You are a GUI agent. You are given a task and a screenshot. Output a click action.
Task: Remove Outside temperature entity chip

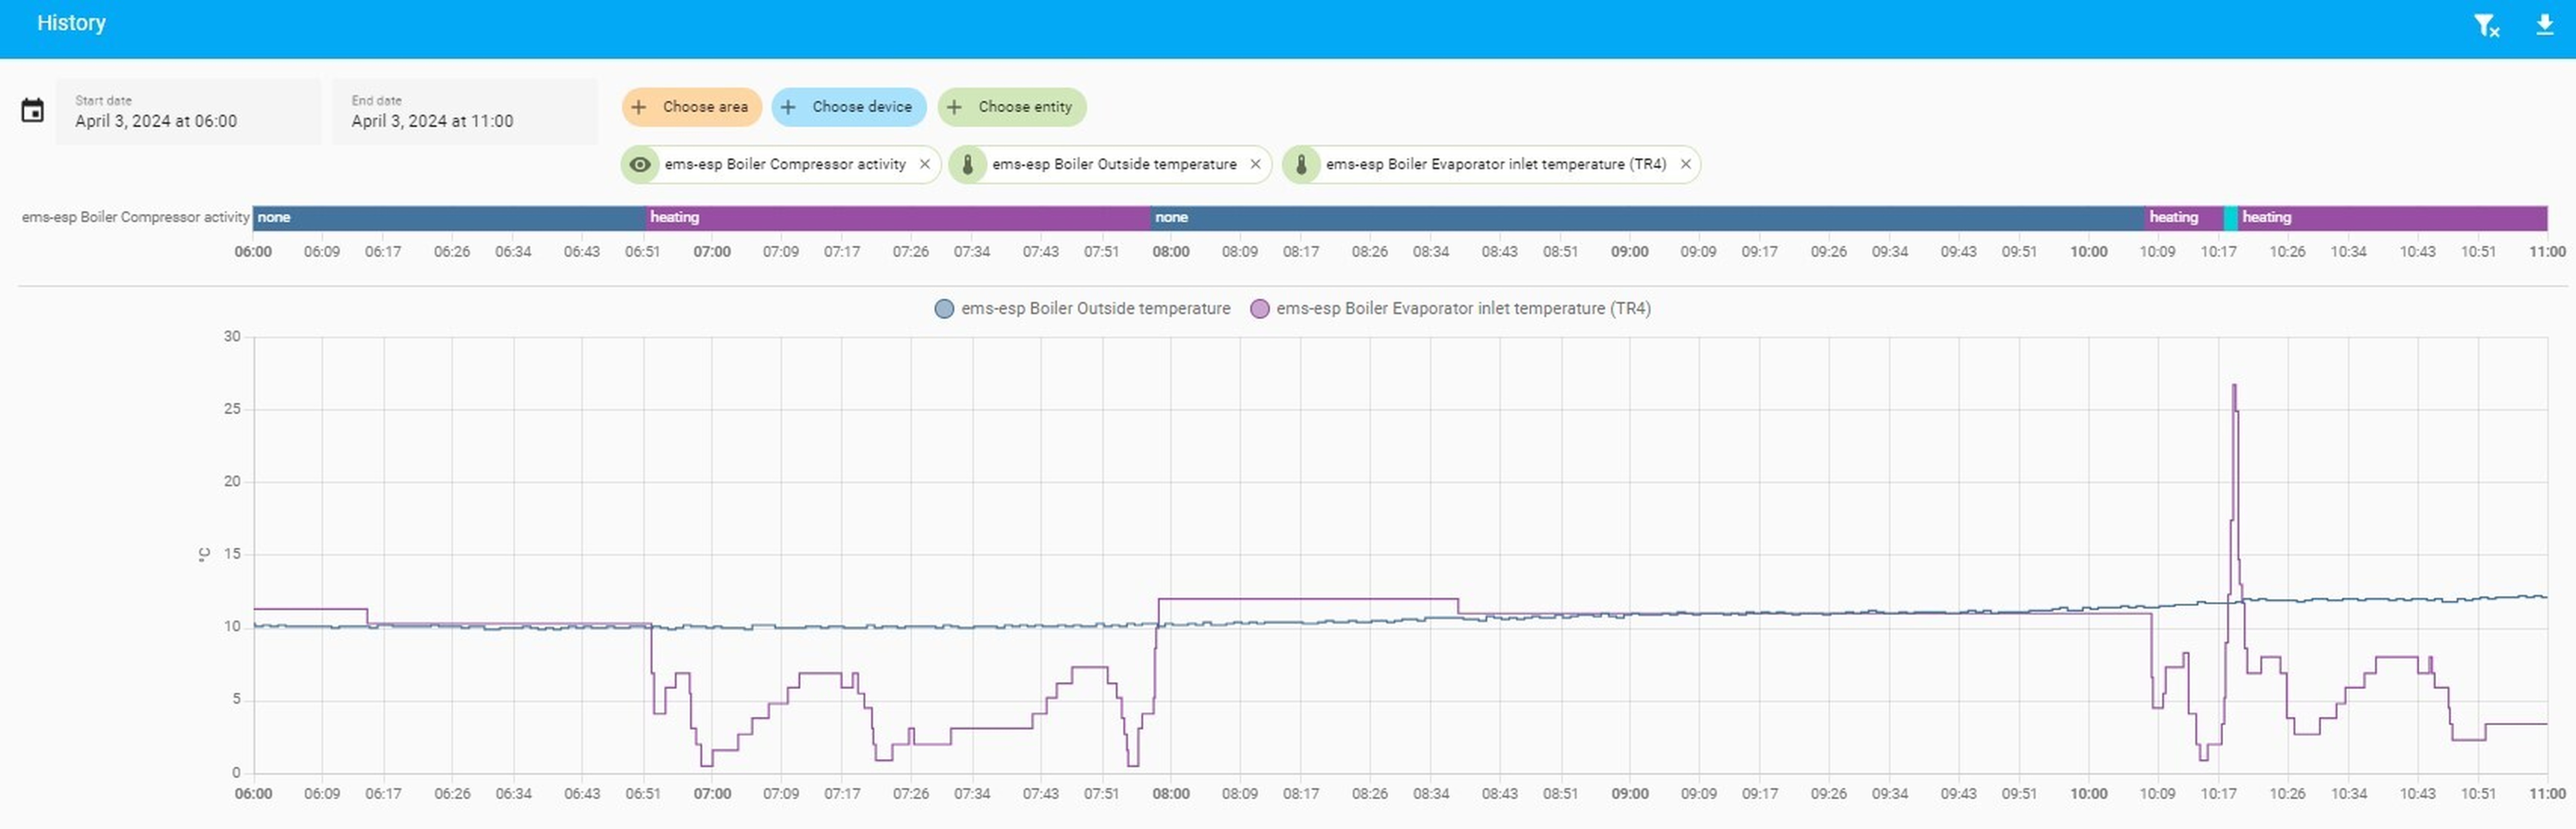(1256, 164)
